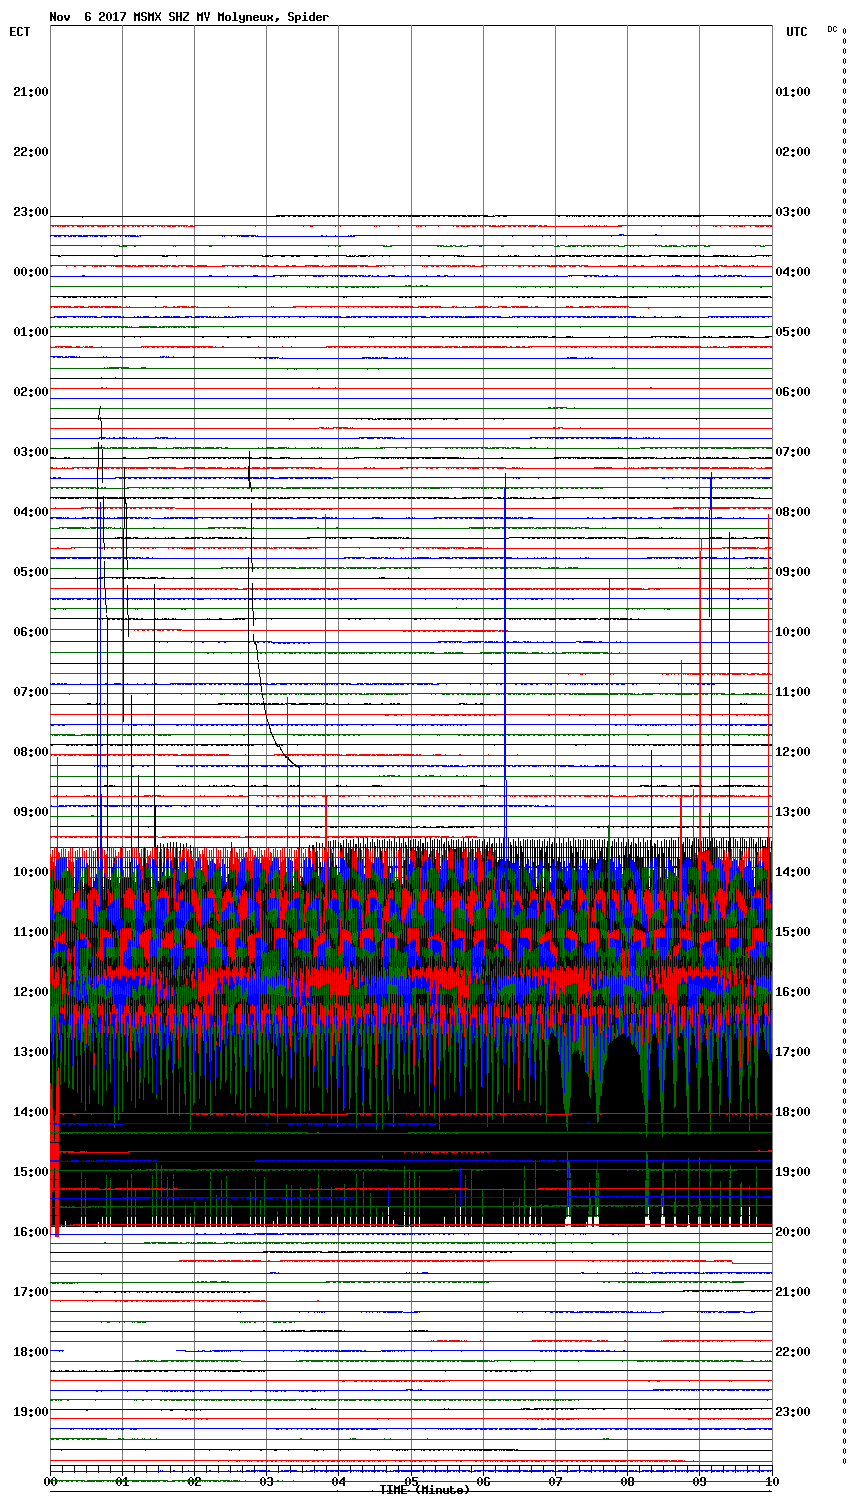Image resolution: width=852 pixels, height=1500 pixels.
Task: Select the ECT-side '19:00' time label
Action: point(31,1412)
